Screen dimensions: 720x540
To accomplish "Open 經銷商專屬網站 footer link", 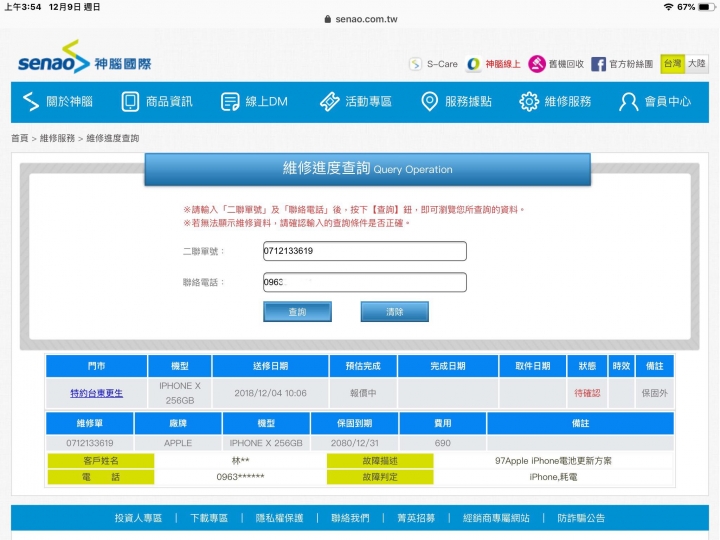I will pos(496,518).
